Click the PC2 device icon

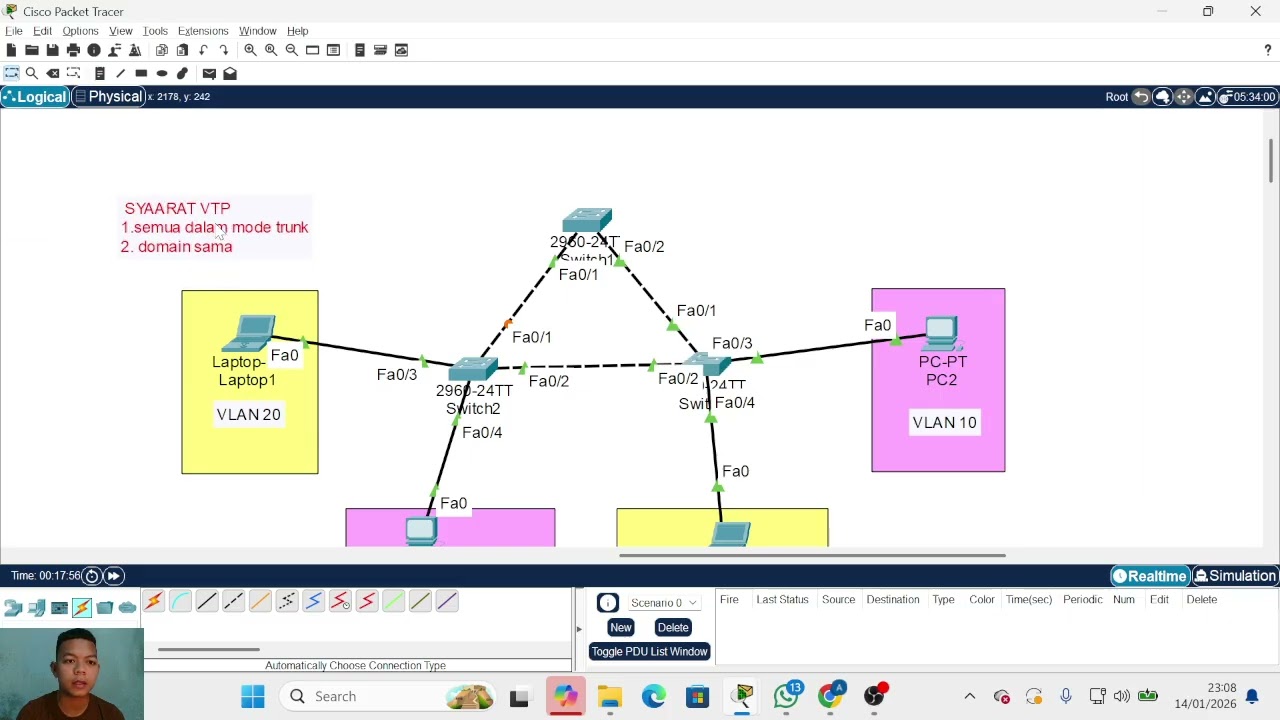click(x=941, y=334)
